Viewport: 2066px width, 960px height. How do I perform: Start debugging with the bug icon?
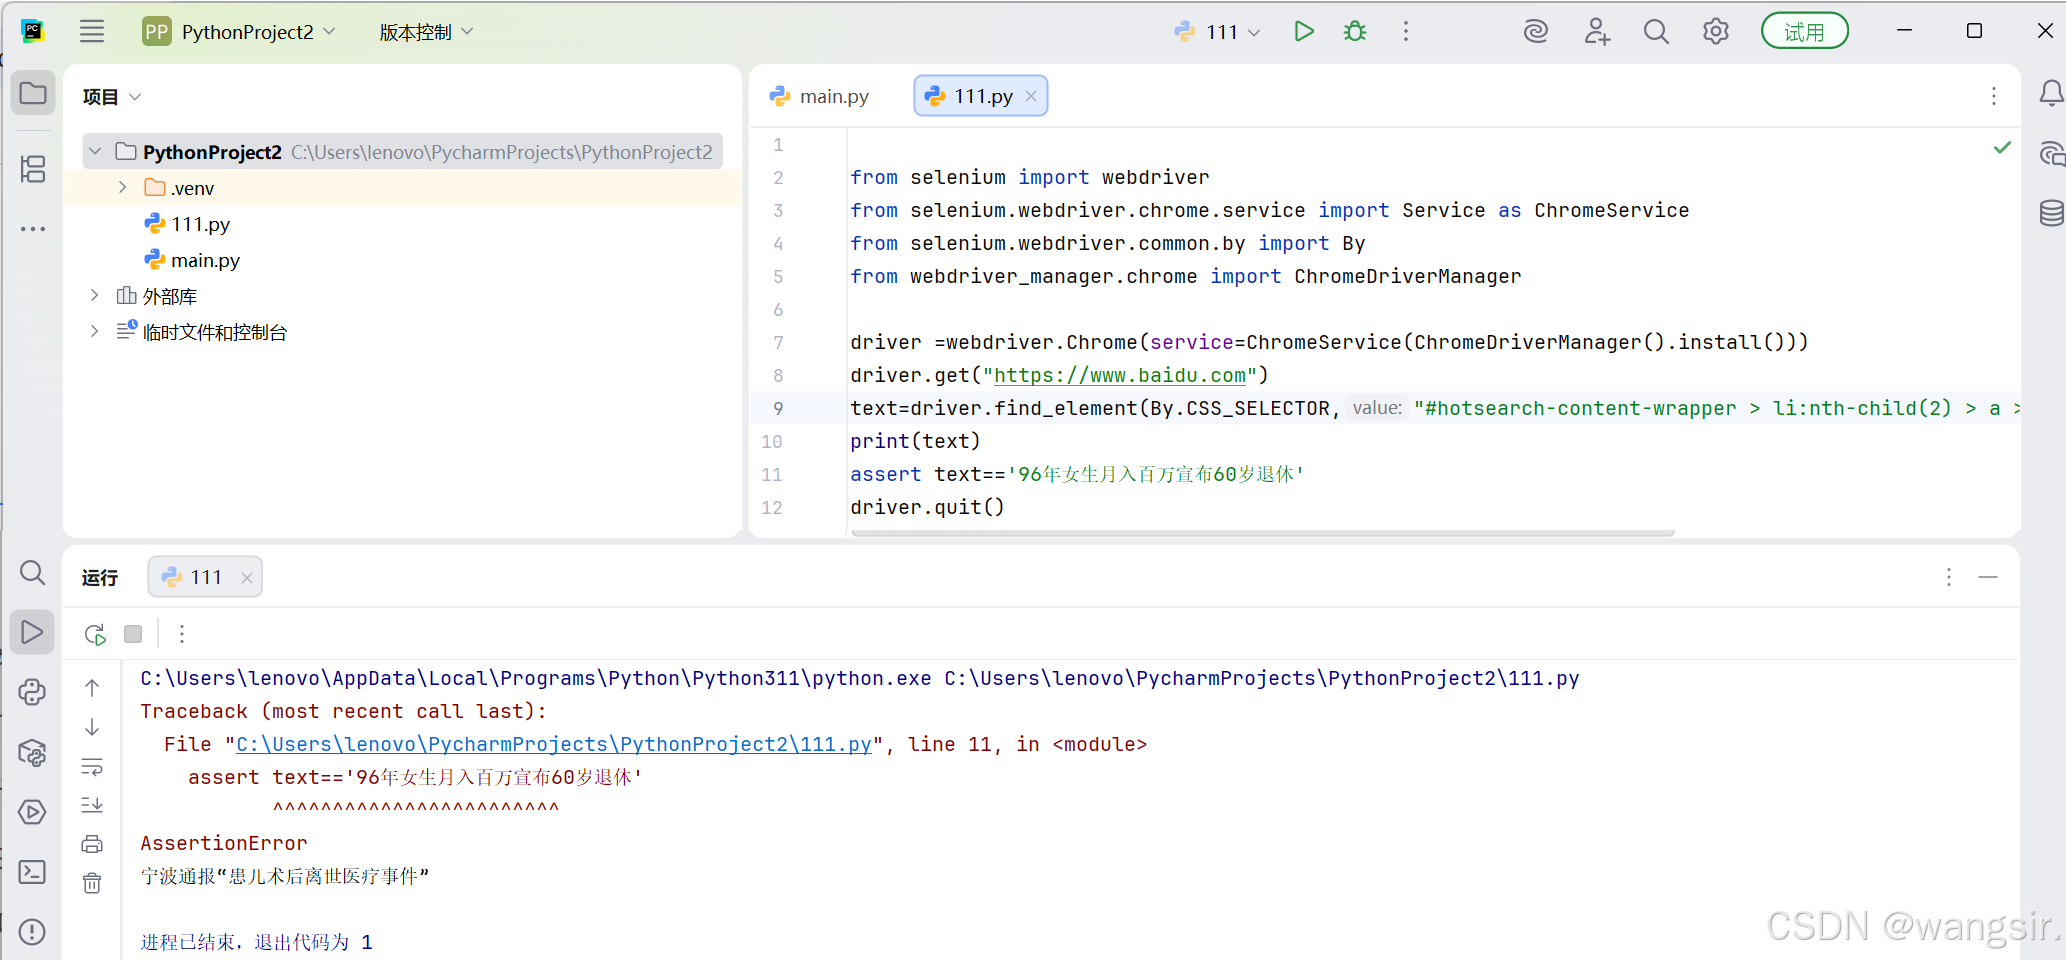[x=1354, y=32]
